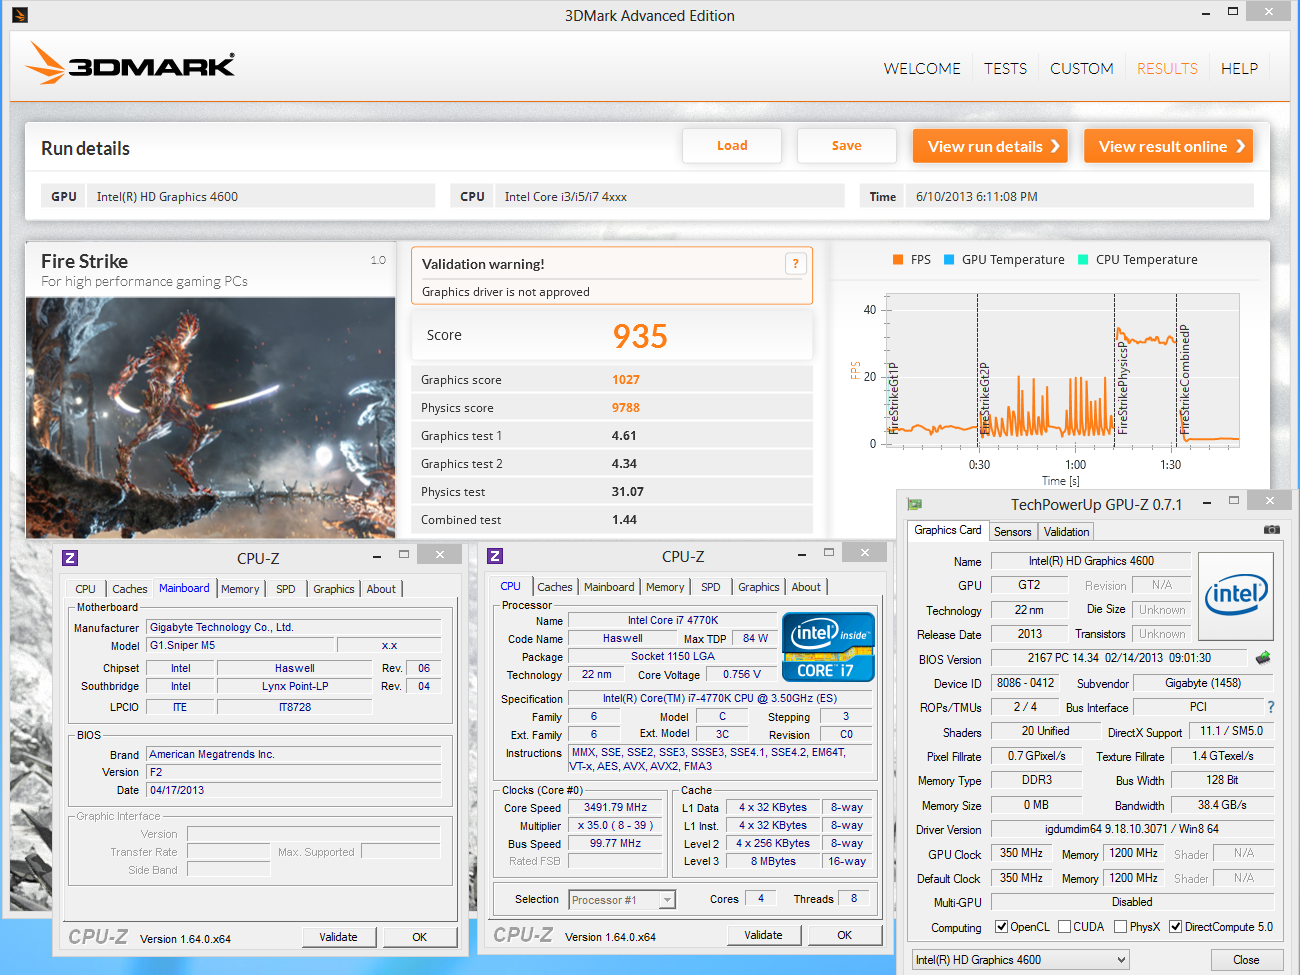
Task: Select the Graphics Card tab in GPU-Z
Action: (x=948, y=530)
